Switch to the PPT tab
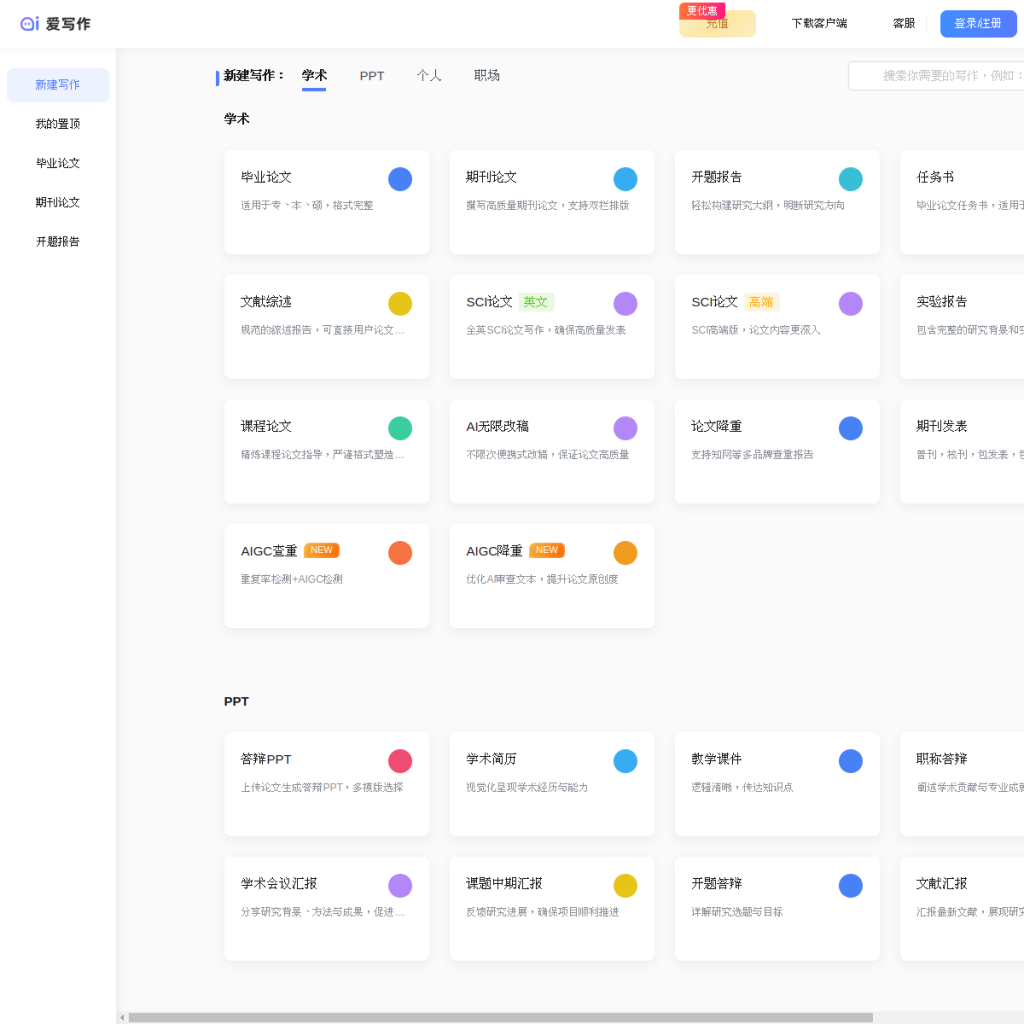Image resolution: width=1024 pixels, height=1024 pixels. click(x=372, y=76)
